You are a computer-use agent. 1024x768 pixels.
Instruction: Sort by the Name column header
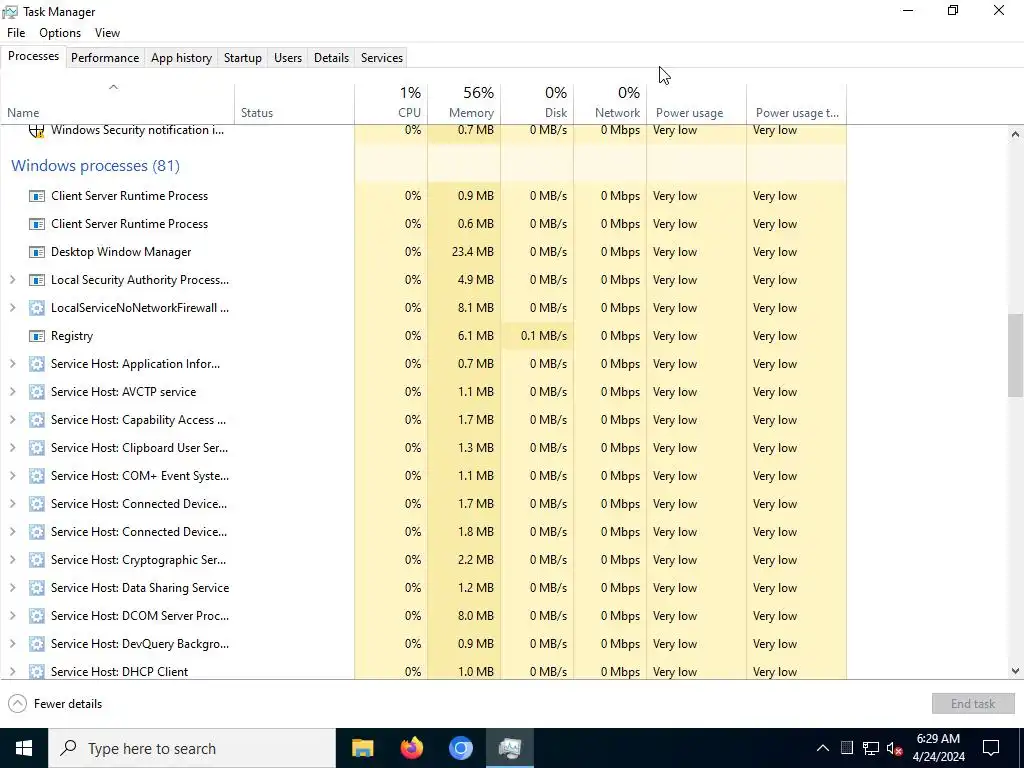pos(118,103)
